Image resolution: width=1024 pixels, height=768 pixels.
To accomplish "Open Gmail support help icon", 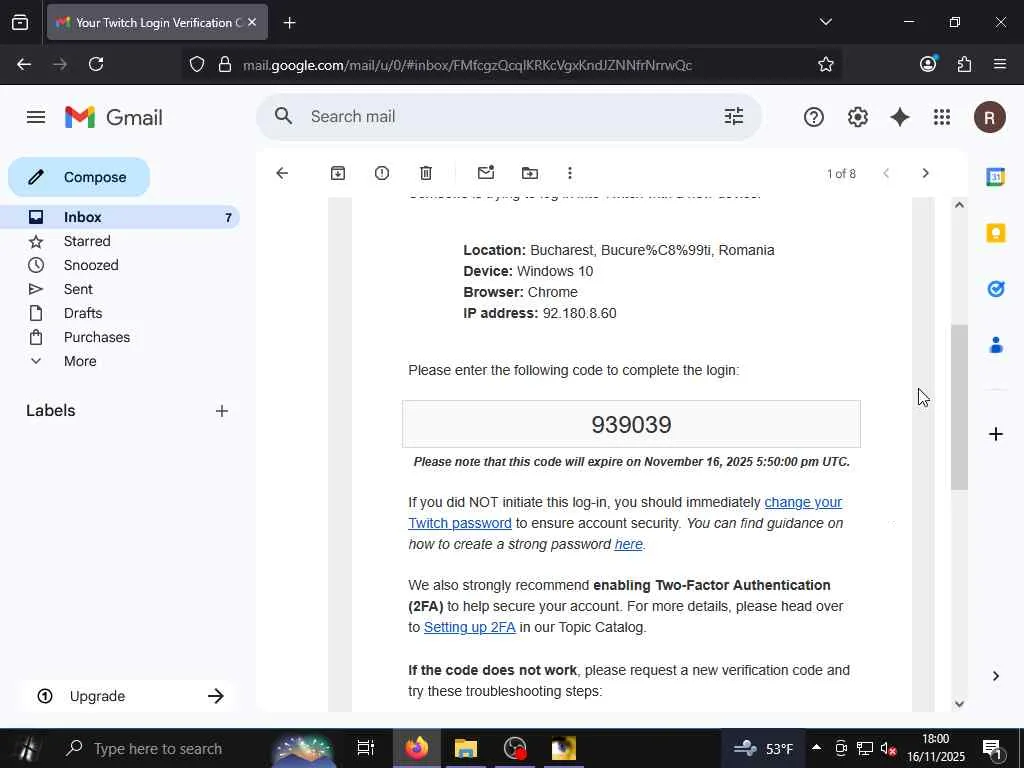I will coord(814,118).
